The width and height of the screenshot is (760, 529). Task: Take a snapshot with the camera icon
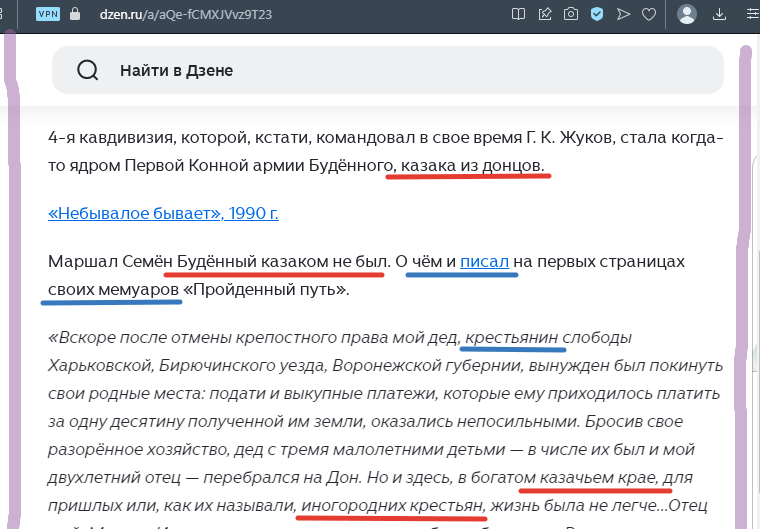(x=571, y=14)
